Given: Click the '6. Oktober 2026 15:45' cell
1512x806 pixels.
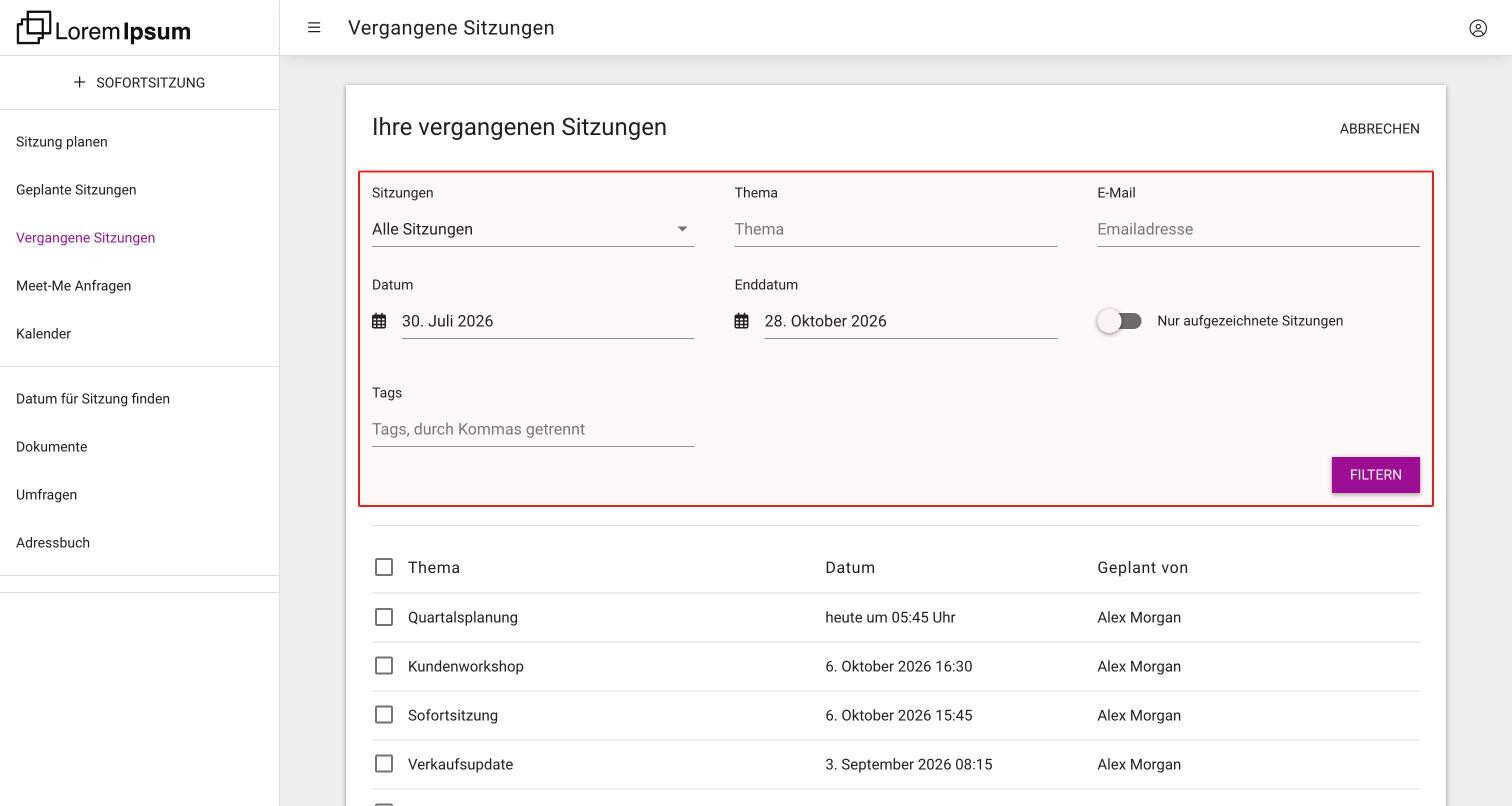Looking at the screenshot, I should [899, 716].
